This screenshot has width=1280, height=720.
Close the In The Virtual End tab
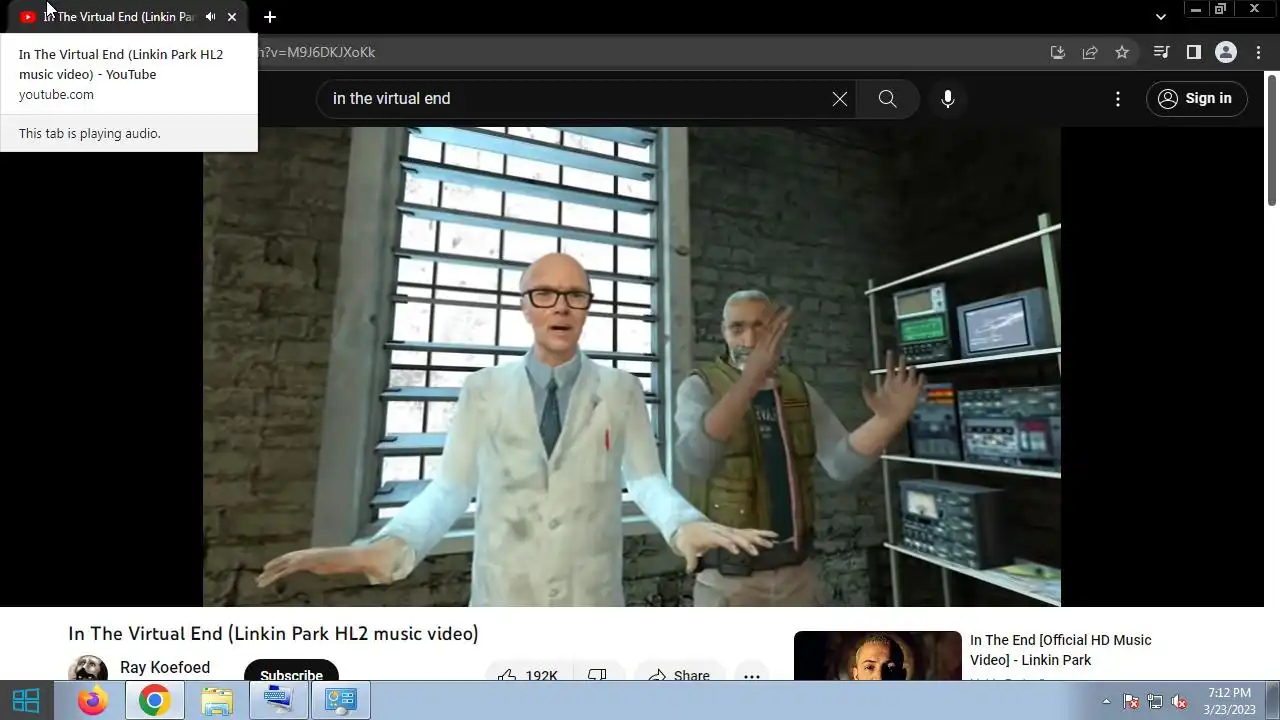(232, 17)
